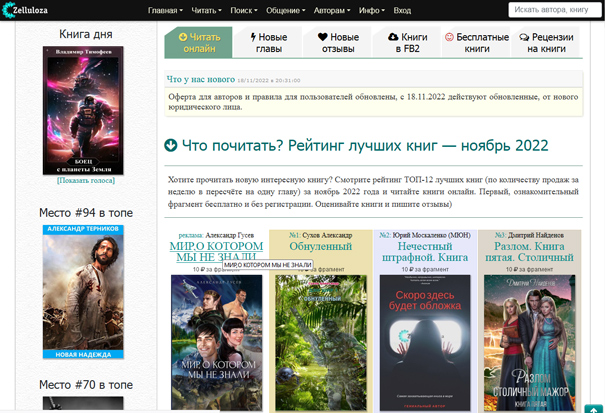Click author name Александр Гусев
The height and width of the screenshot is (413, 605).
[230, 235]
